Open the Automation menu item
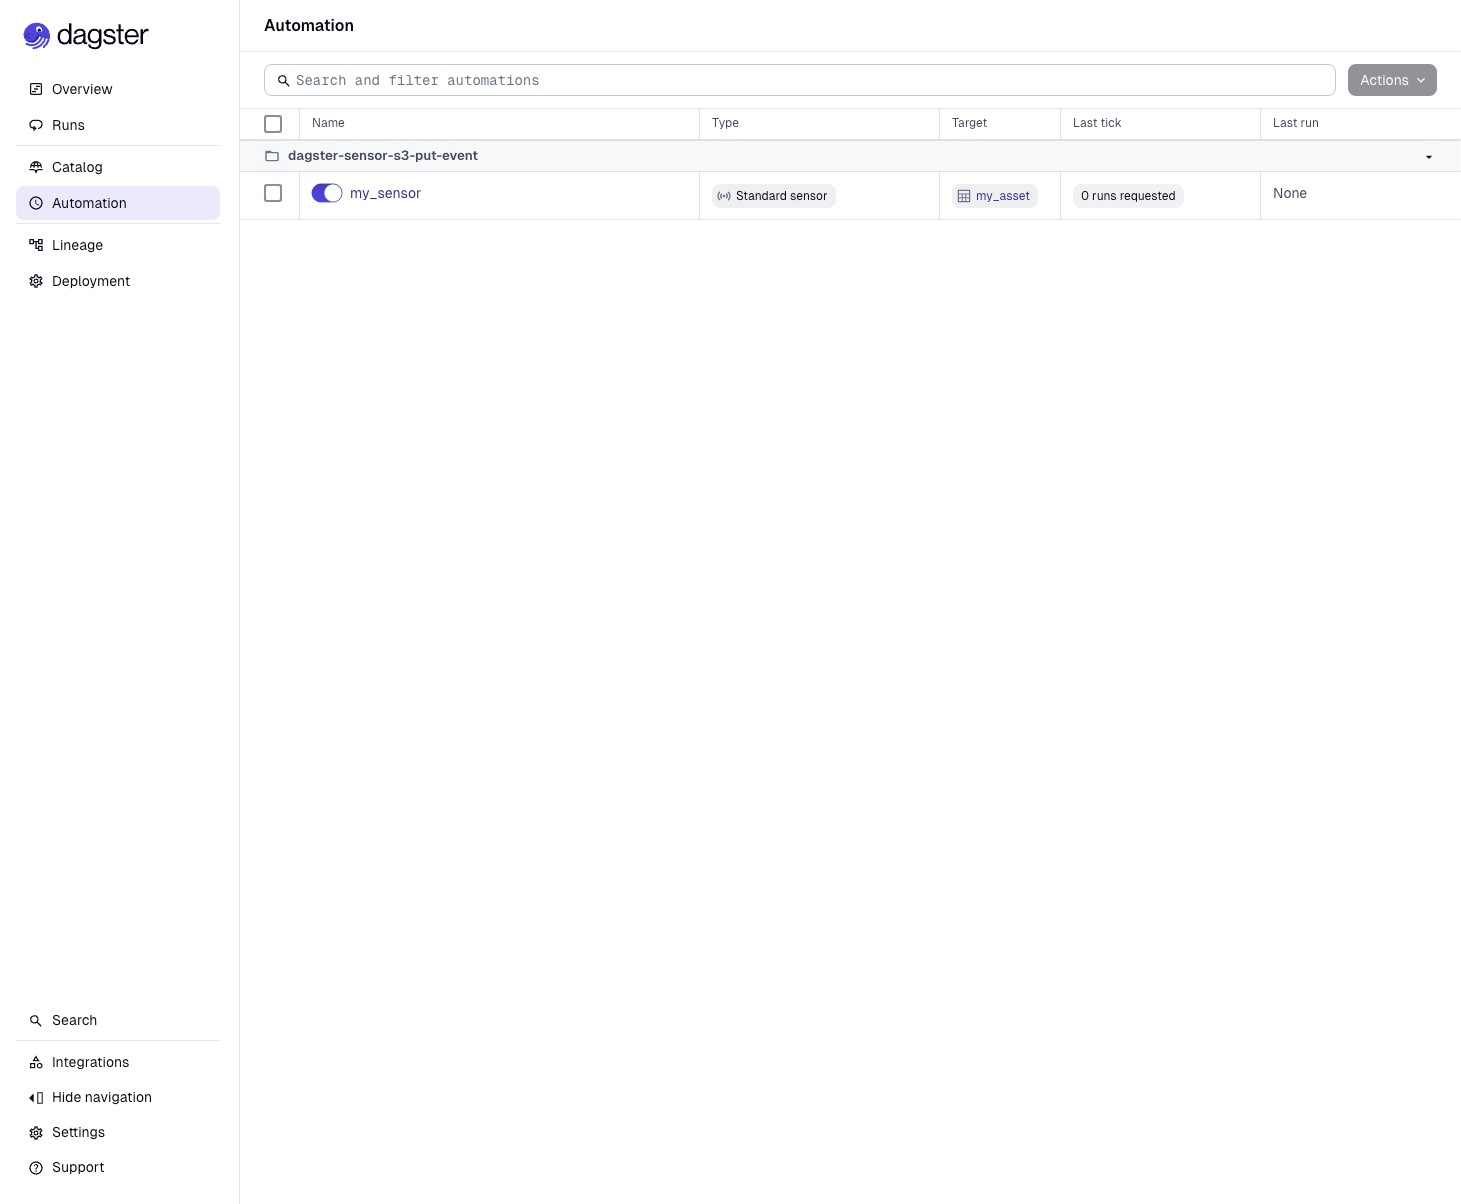The image size is (1461, 1204). (89, 203)
